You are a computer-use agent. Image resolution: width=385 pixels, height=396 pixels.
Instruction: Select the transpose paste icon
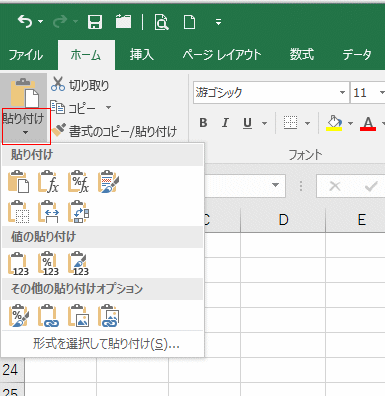(x=78, y=211)
